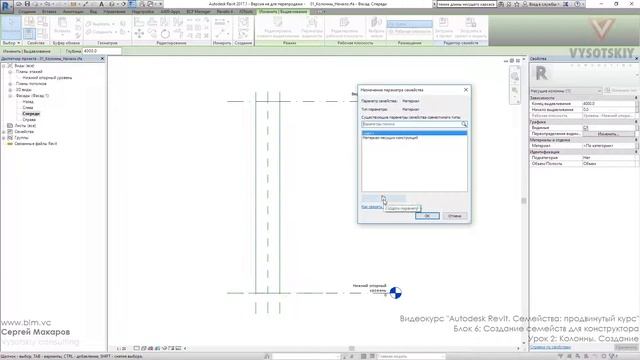This screenshot has width=640, height=360.
Task: Click the Изменить... visibility override button
Action: [x=608, y=134]
